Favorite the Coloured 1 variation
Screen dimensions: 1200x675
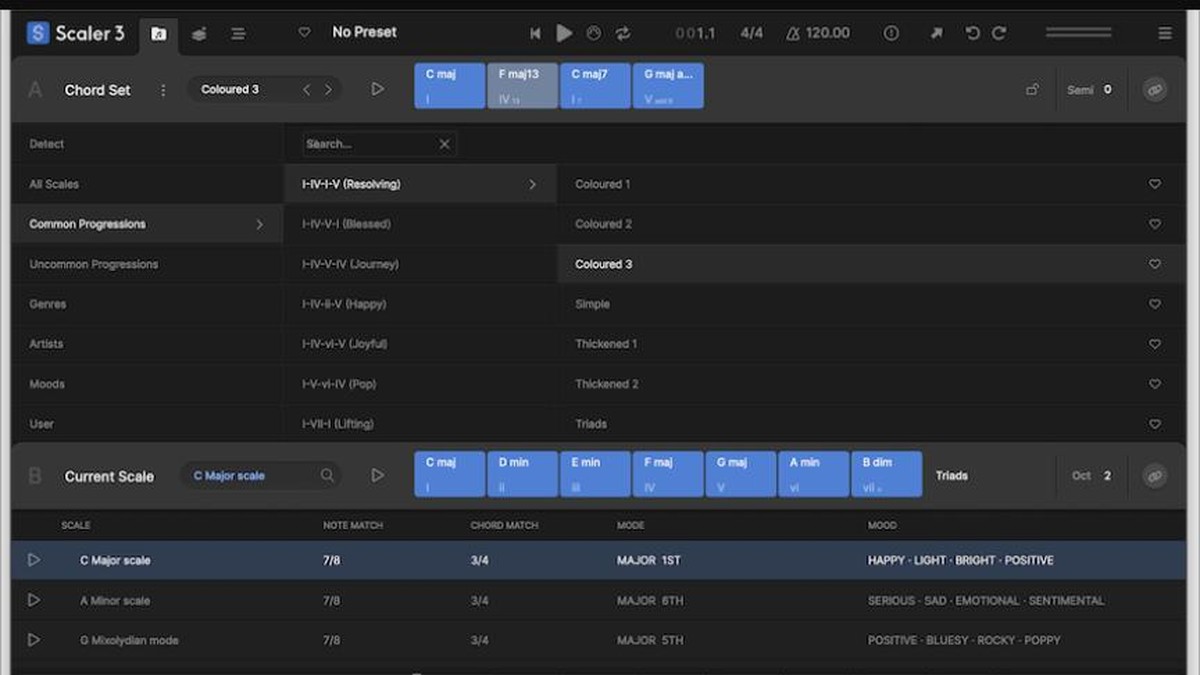[x=1155, y=184]
